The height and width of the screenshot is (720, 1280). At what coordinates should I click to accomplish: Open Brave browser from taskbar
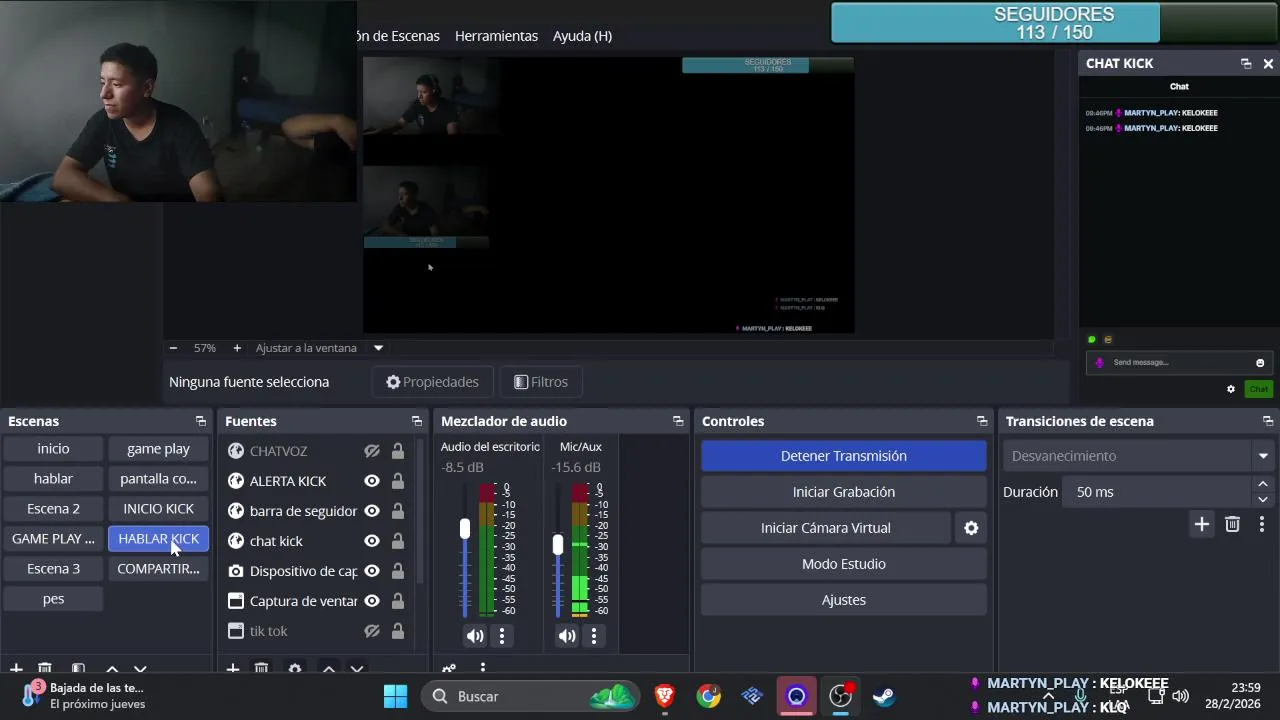click(x=665, y=696)
